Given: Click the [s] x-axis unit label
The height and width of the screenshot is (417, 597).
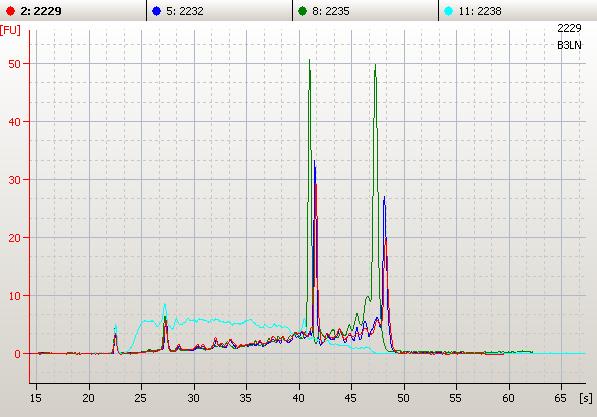Looking at the screenshot, I should [x=586, y=398].
